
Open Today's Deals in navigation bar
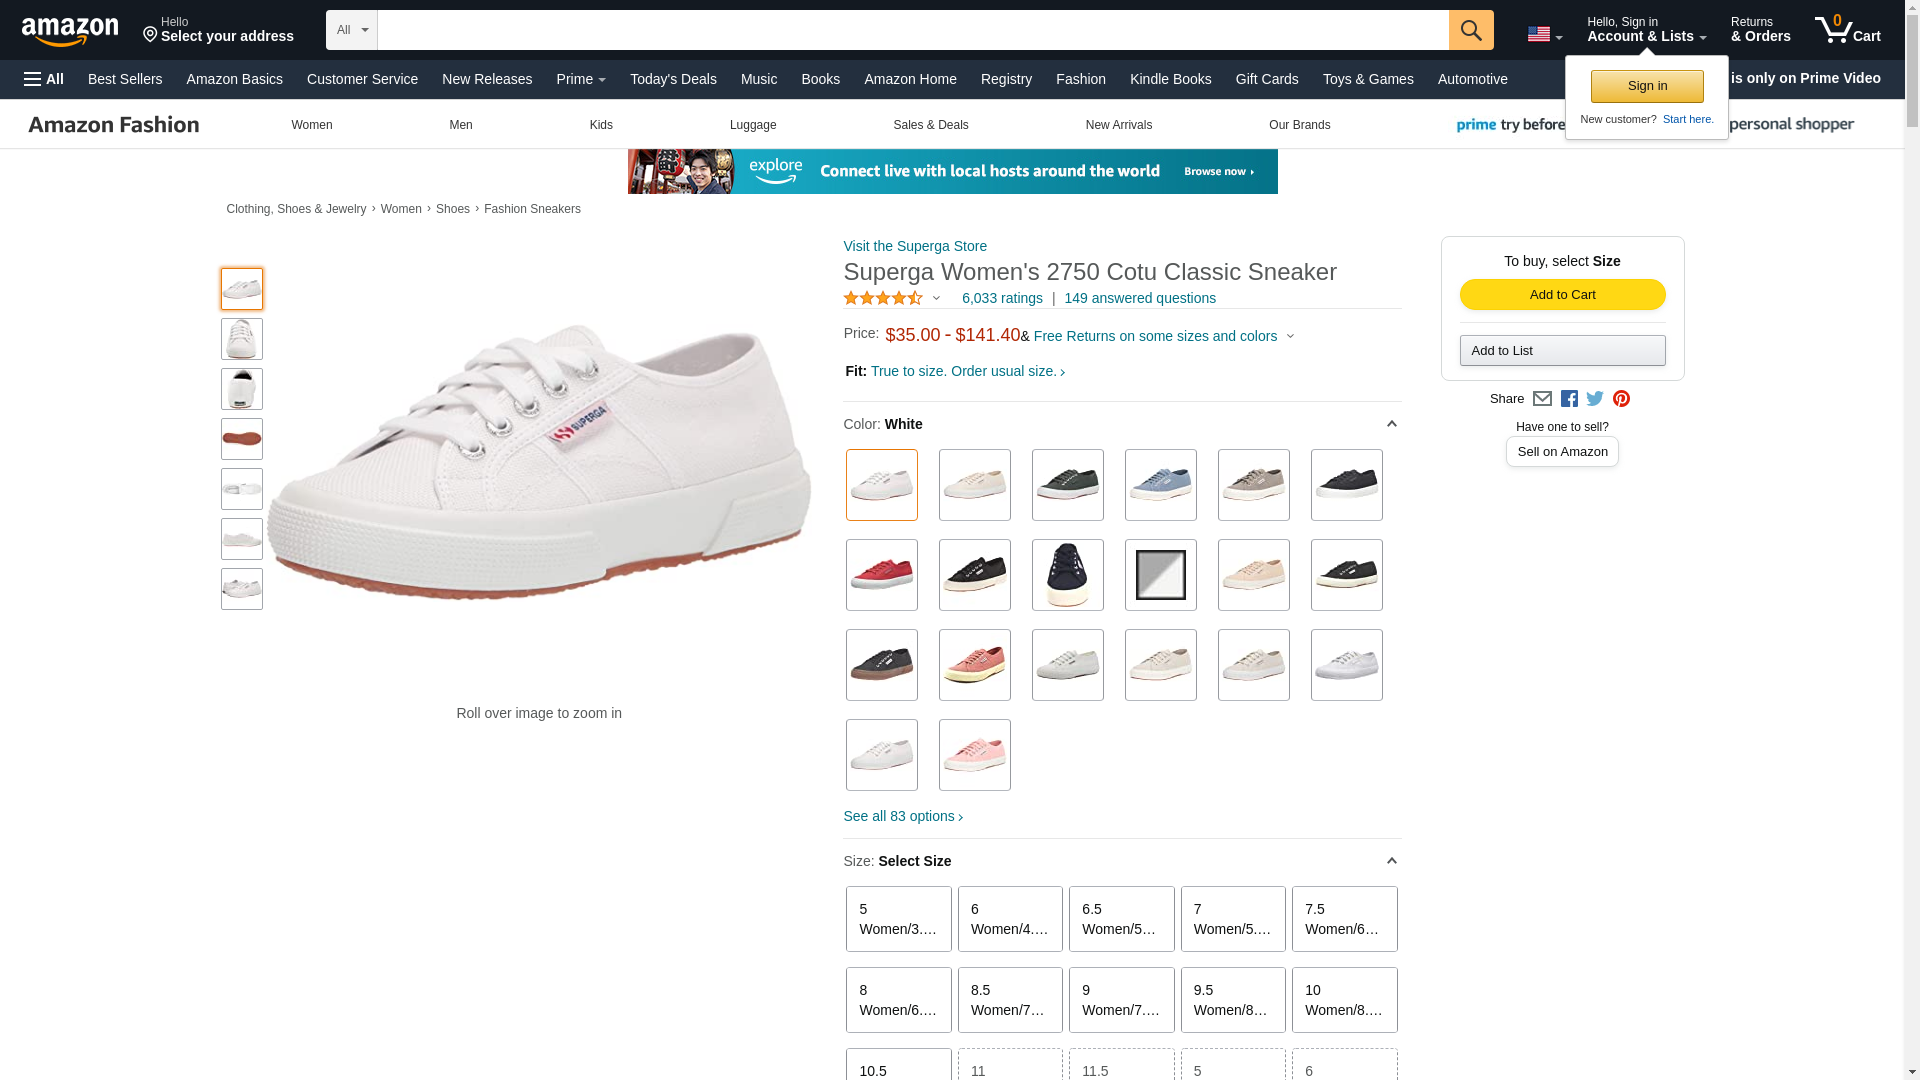[x=673, y=79]
